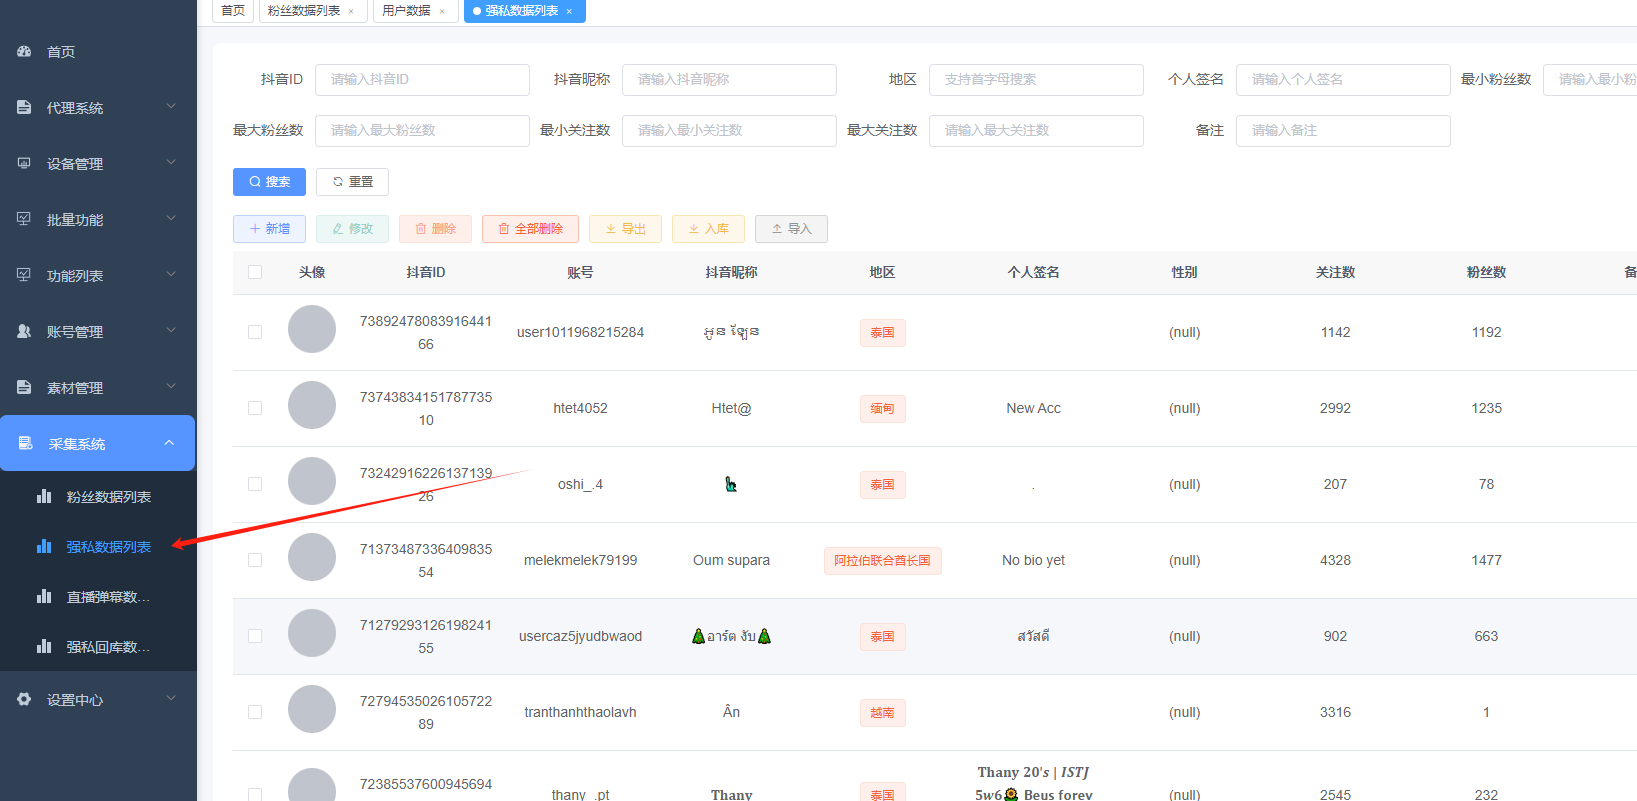Expand the 批量功能 menu chevron
The width and height of the screenshot is (1637, 801).
click(x=171, y=218)
